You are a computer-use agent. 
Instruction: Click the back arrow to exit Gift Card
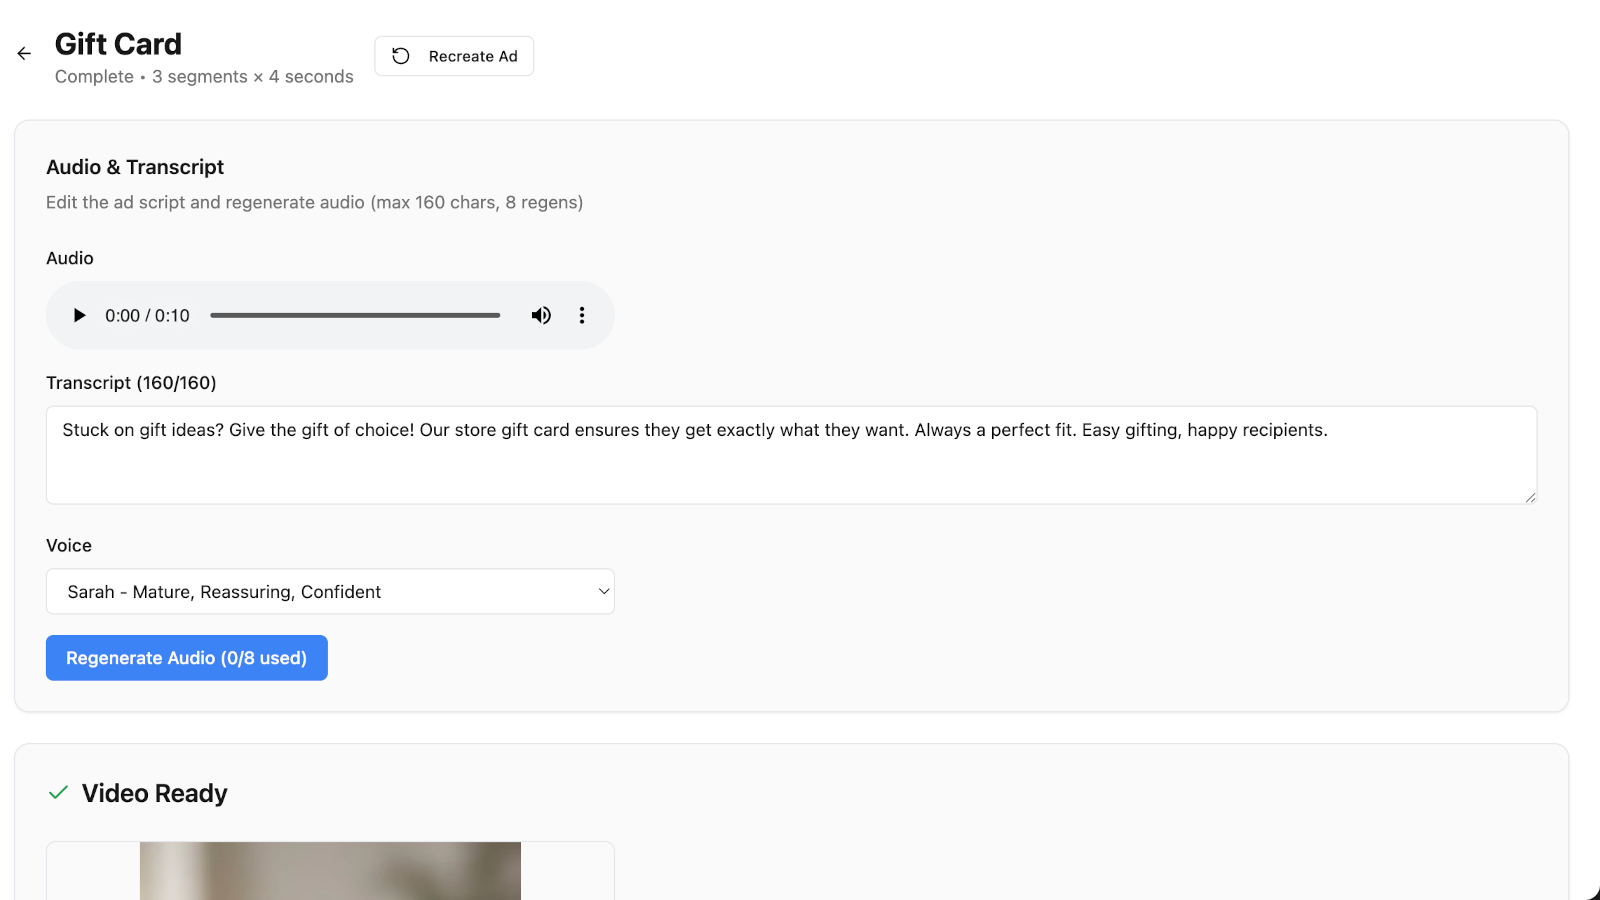(23, 53)
